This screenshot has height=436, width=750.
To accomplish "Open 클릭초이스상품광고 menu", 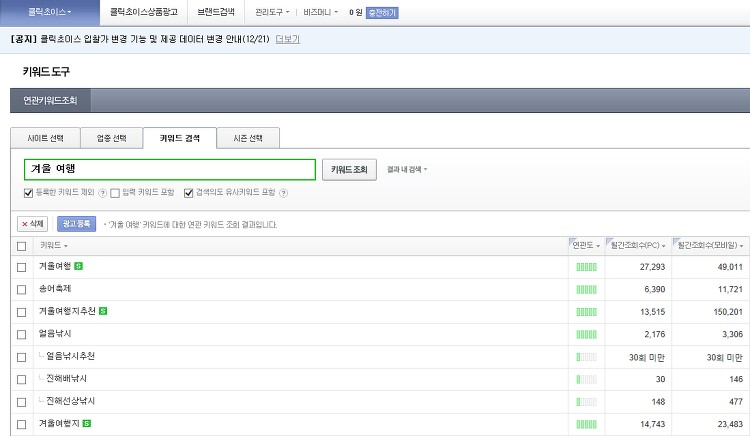I will coord(143,12).
